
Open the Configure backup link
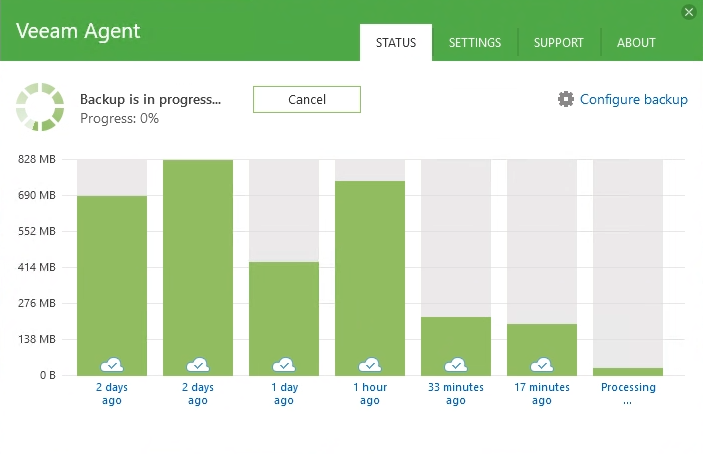[633, 99]
